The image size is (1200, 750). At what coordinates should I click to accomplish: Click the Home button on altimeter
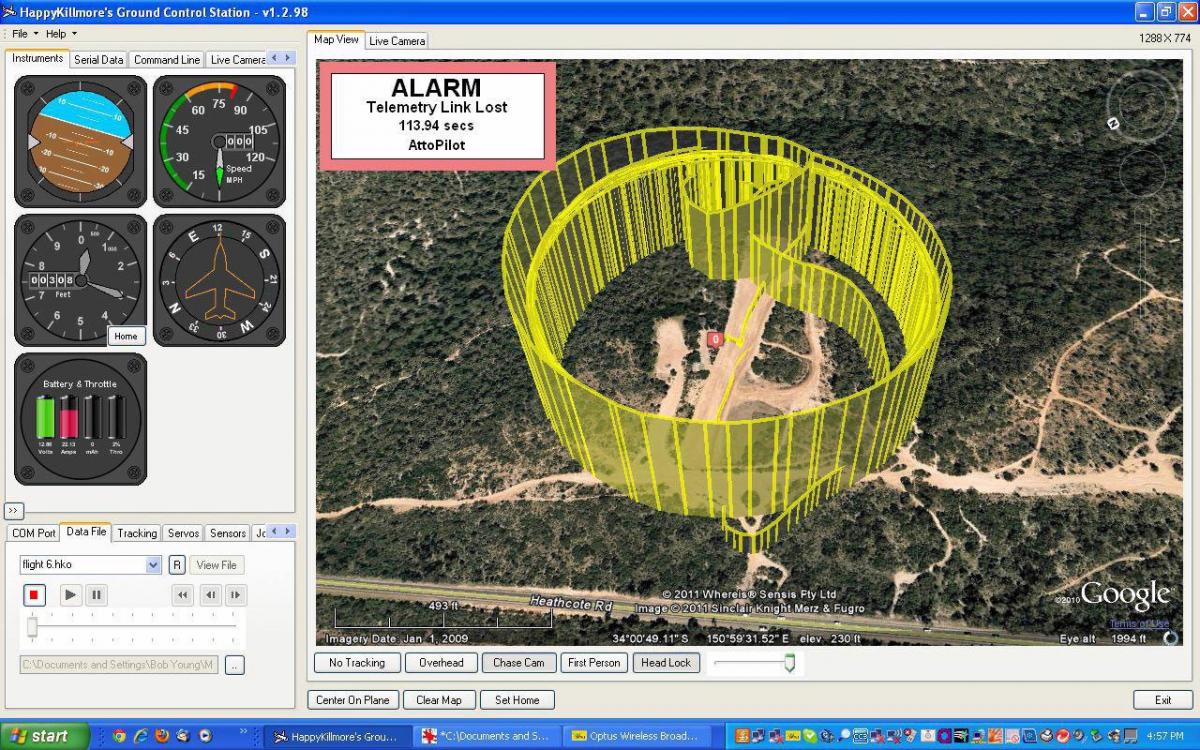tap(126, 336)
